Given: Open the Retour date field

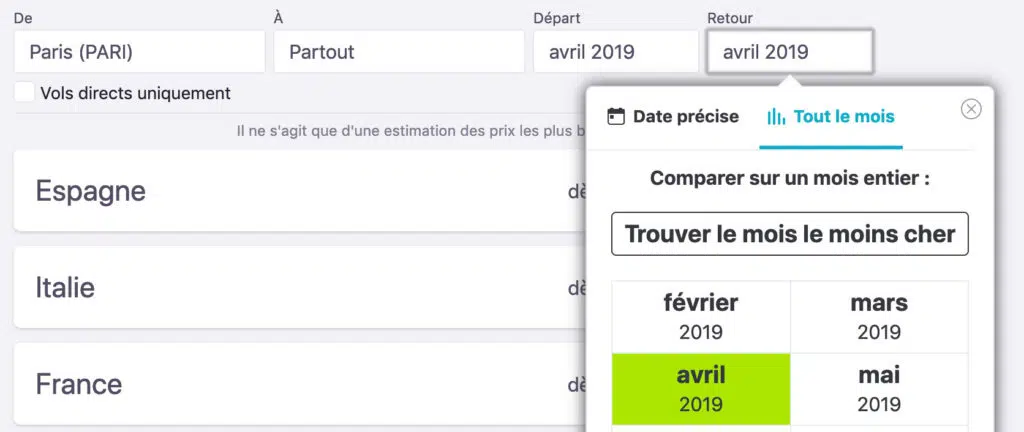Looking at the screenshot, I should (x=790, y=52).
